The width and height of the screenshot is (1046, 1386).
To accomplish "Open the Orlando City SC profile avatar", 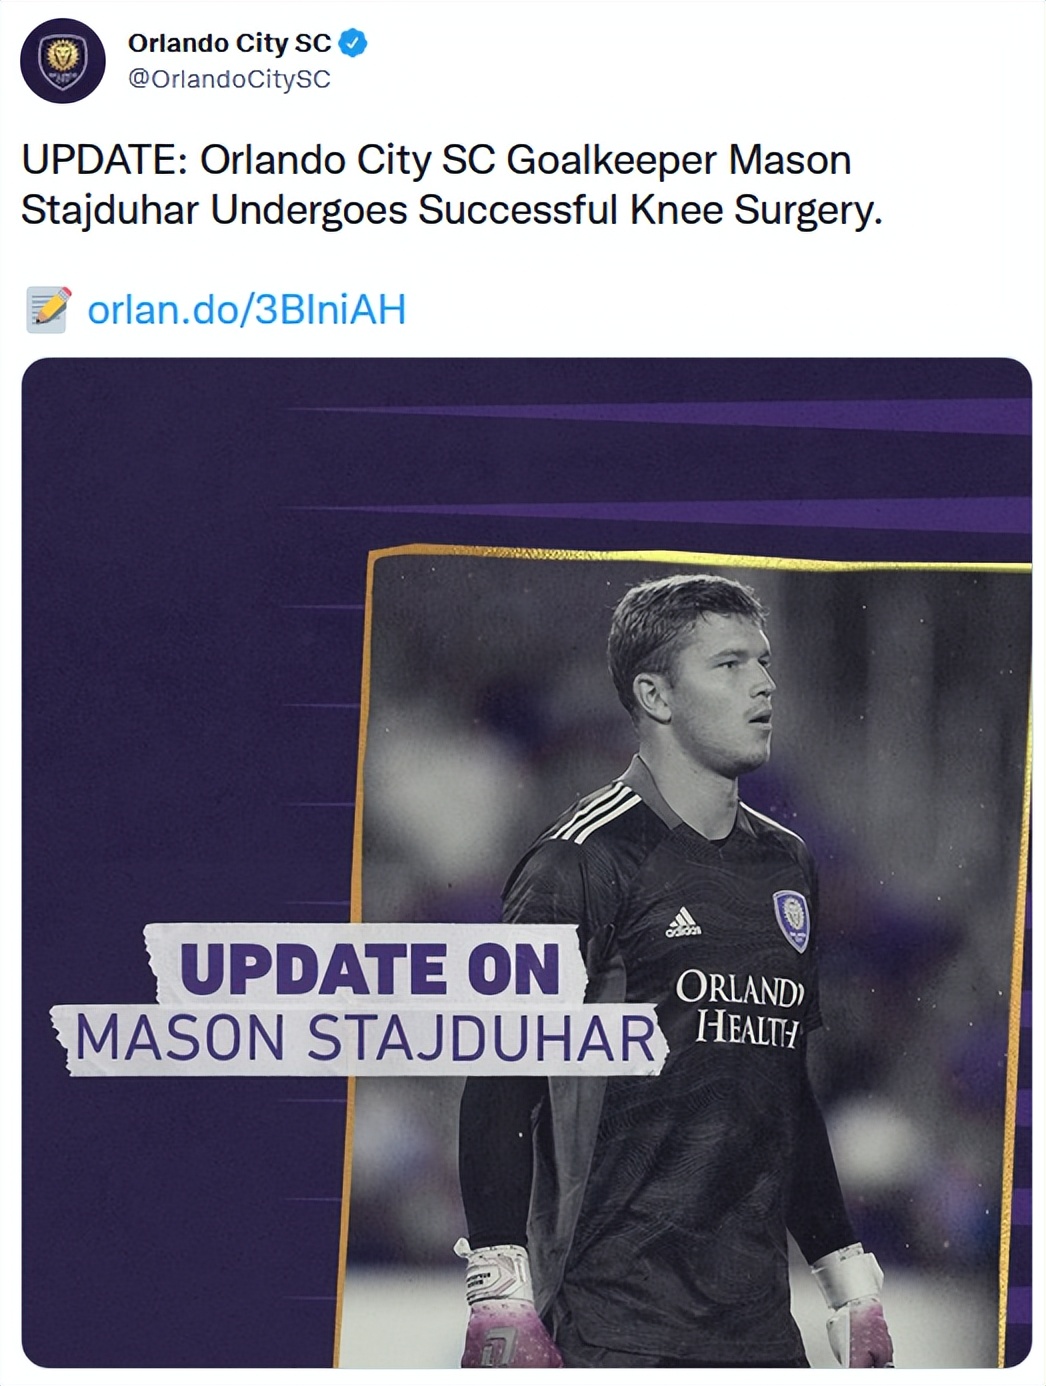I will click(63, 60).
